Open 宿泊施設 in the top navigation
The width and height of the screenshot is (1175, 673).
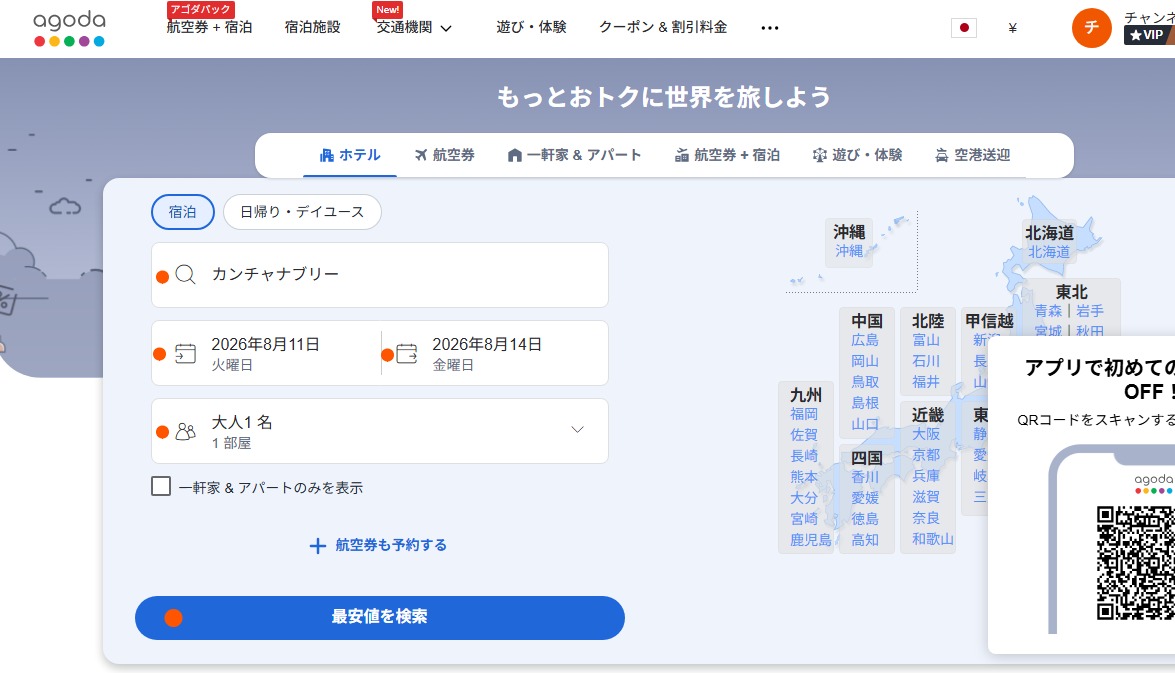(312, 28)
